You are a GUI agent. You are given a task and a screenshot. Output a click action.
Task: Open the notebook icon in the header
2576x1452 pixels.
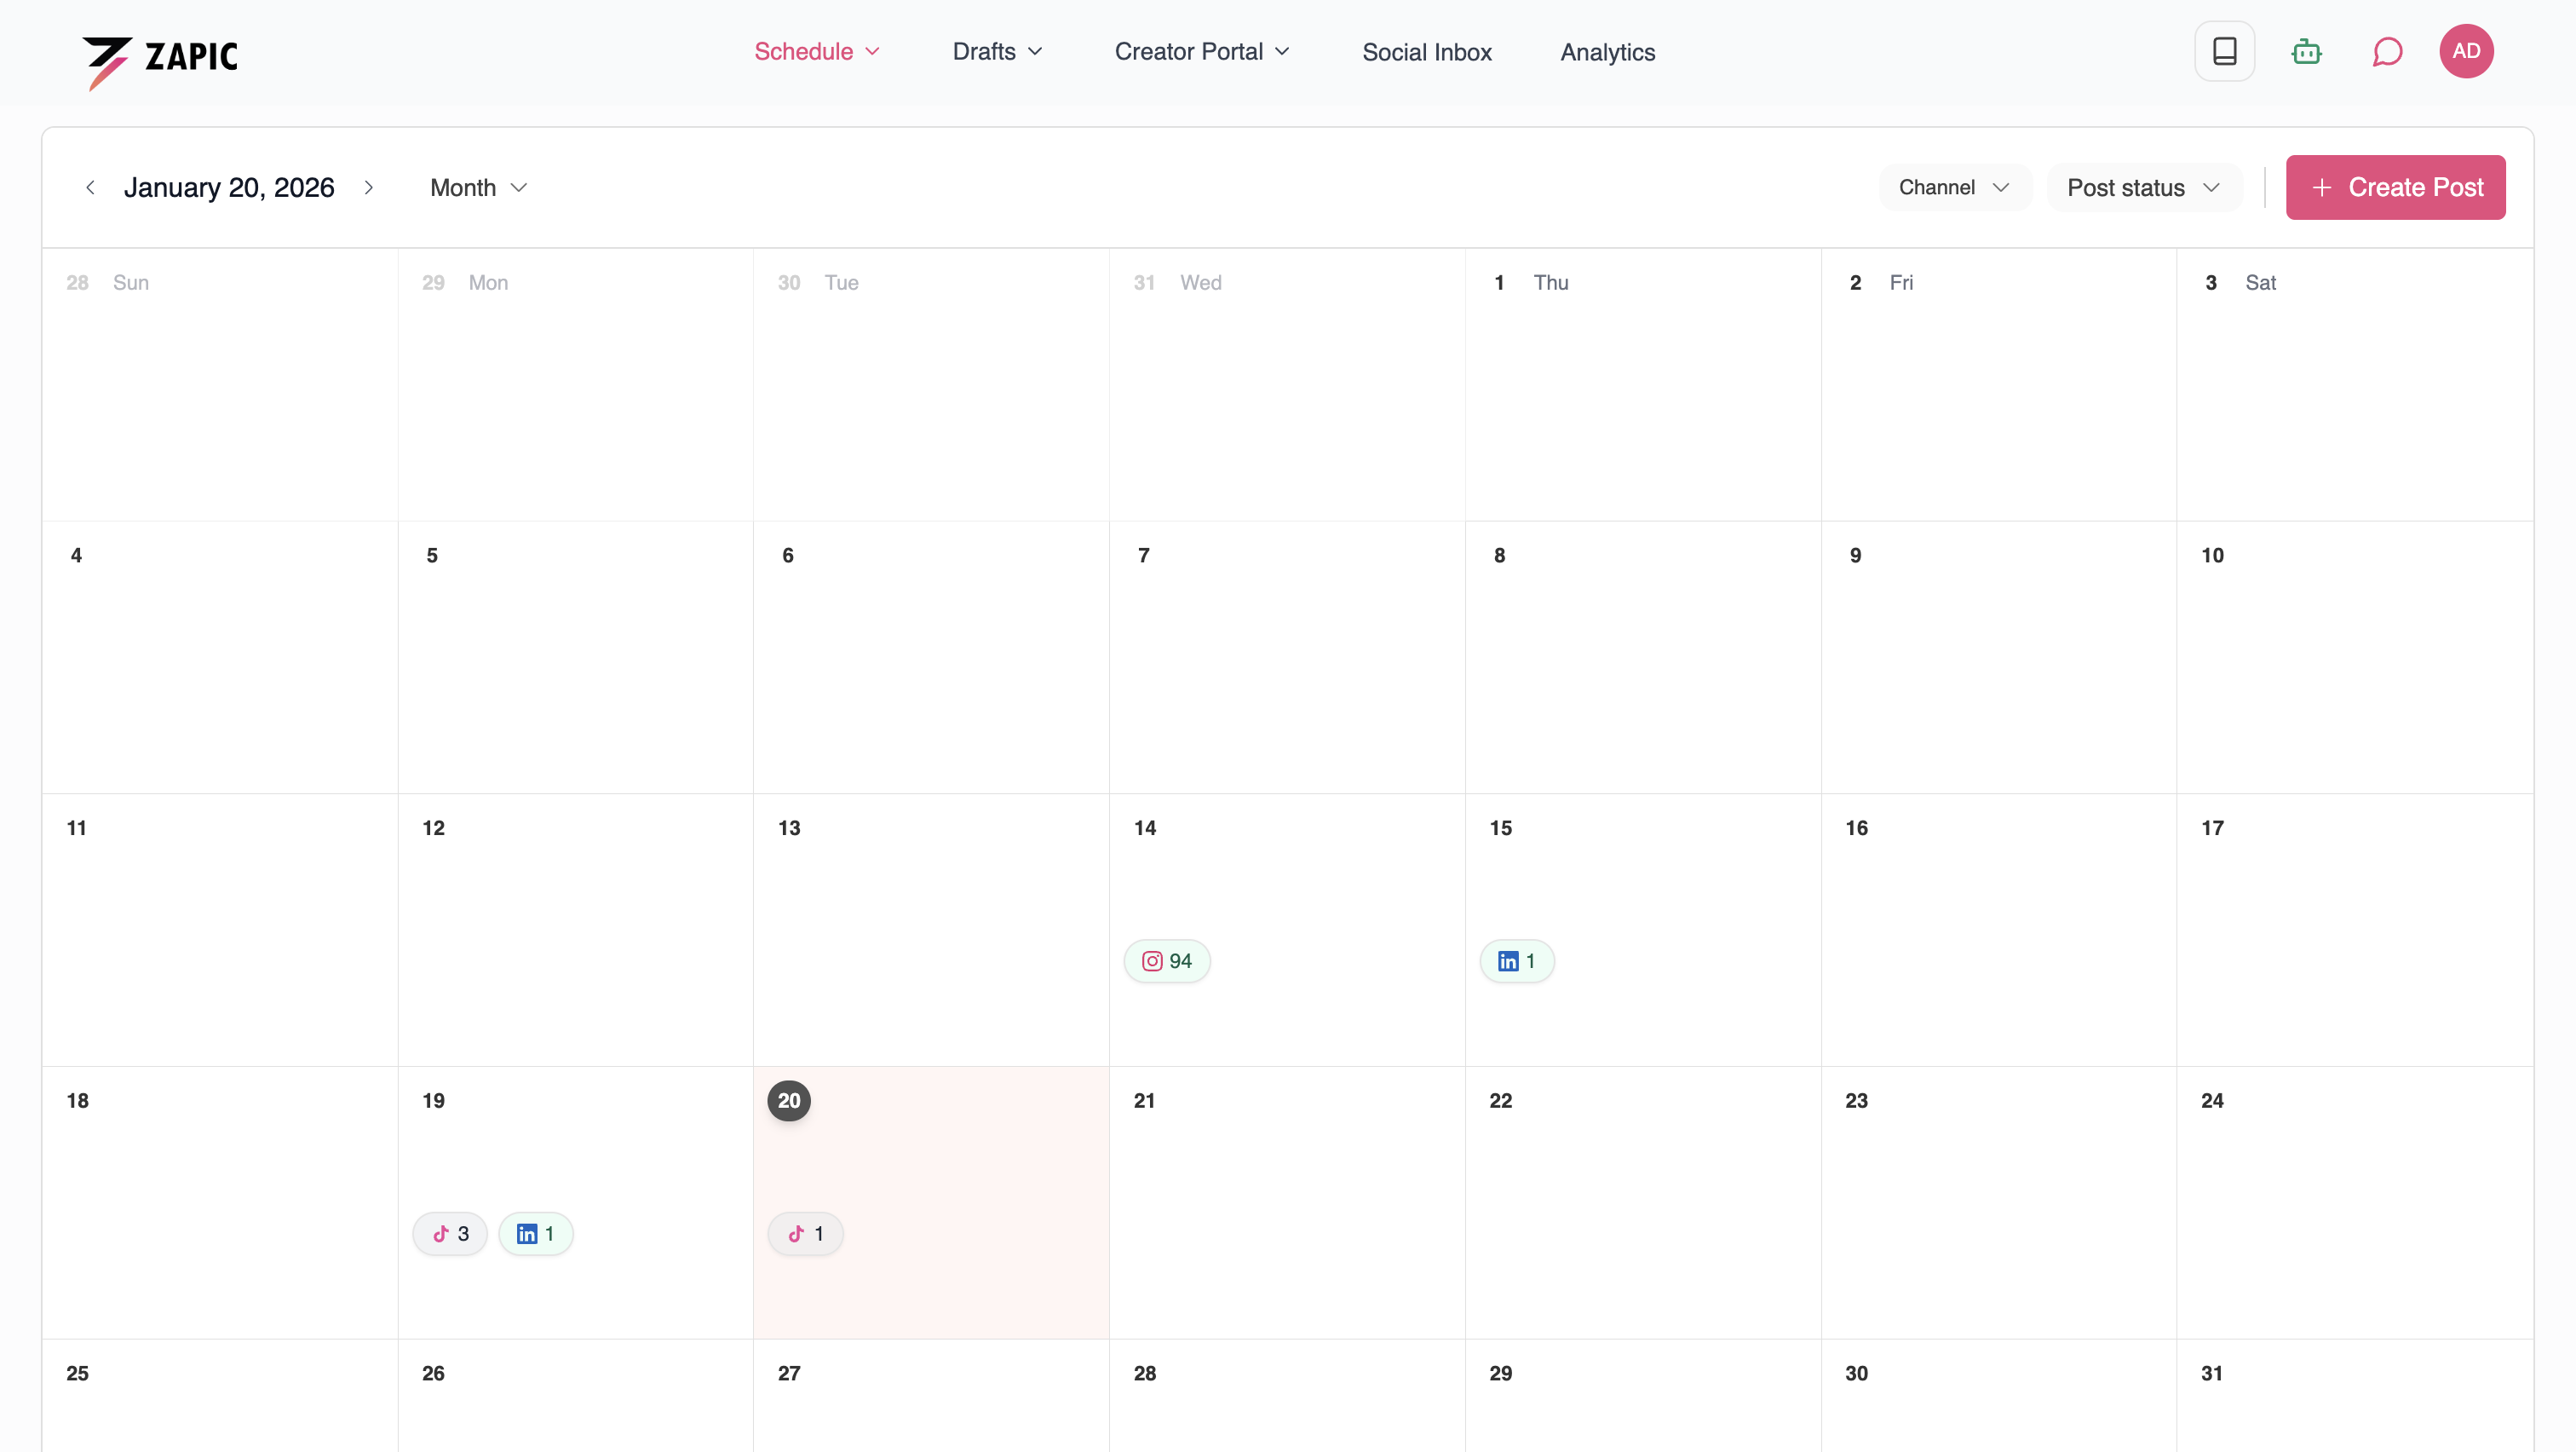[2224, 51]
